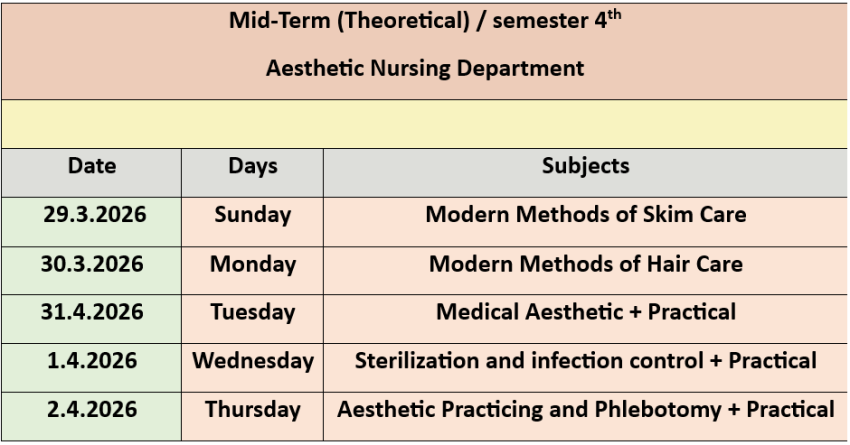
Task: Select the Date column header
Action: (x=92, y=166)
